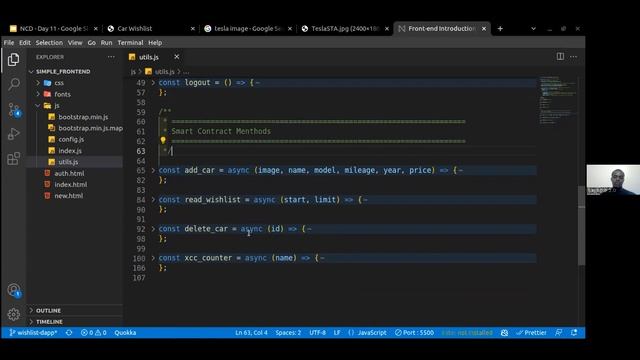
Task: Open the Terminal menu
Action: 131,42
